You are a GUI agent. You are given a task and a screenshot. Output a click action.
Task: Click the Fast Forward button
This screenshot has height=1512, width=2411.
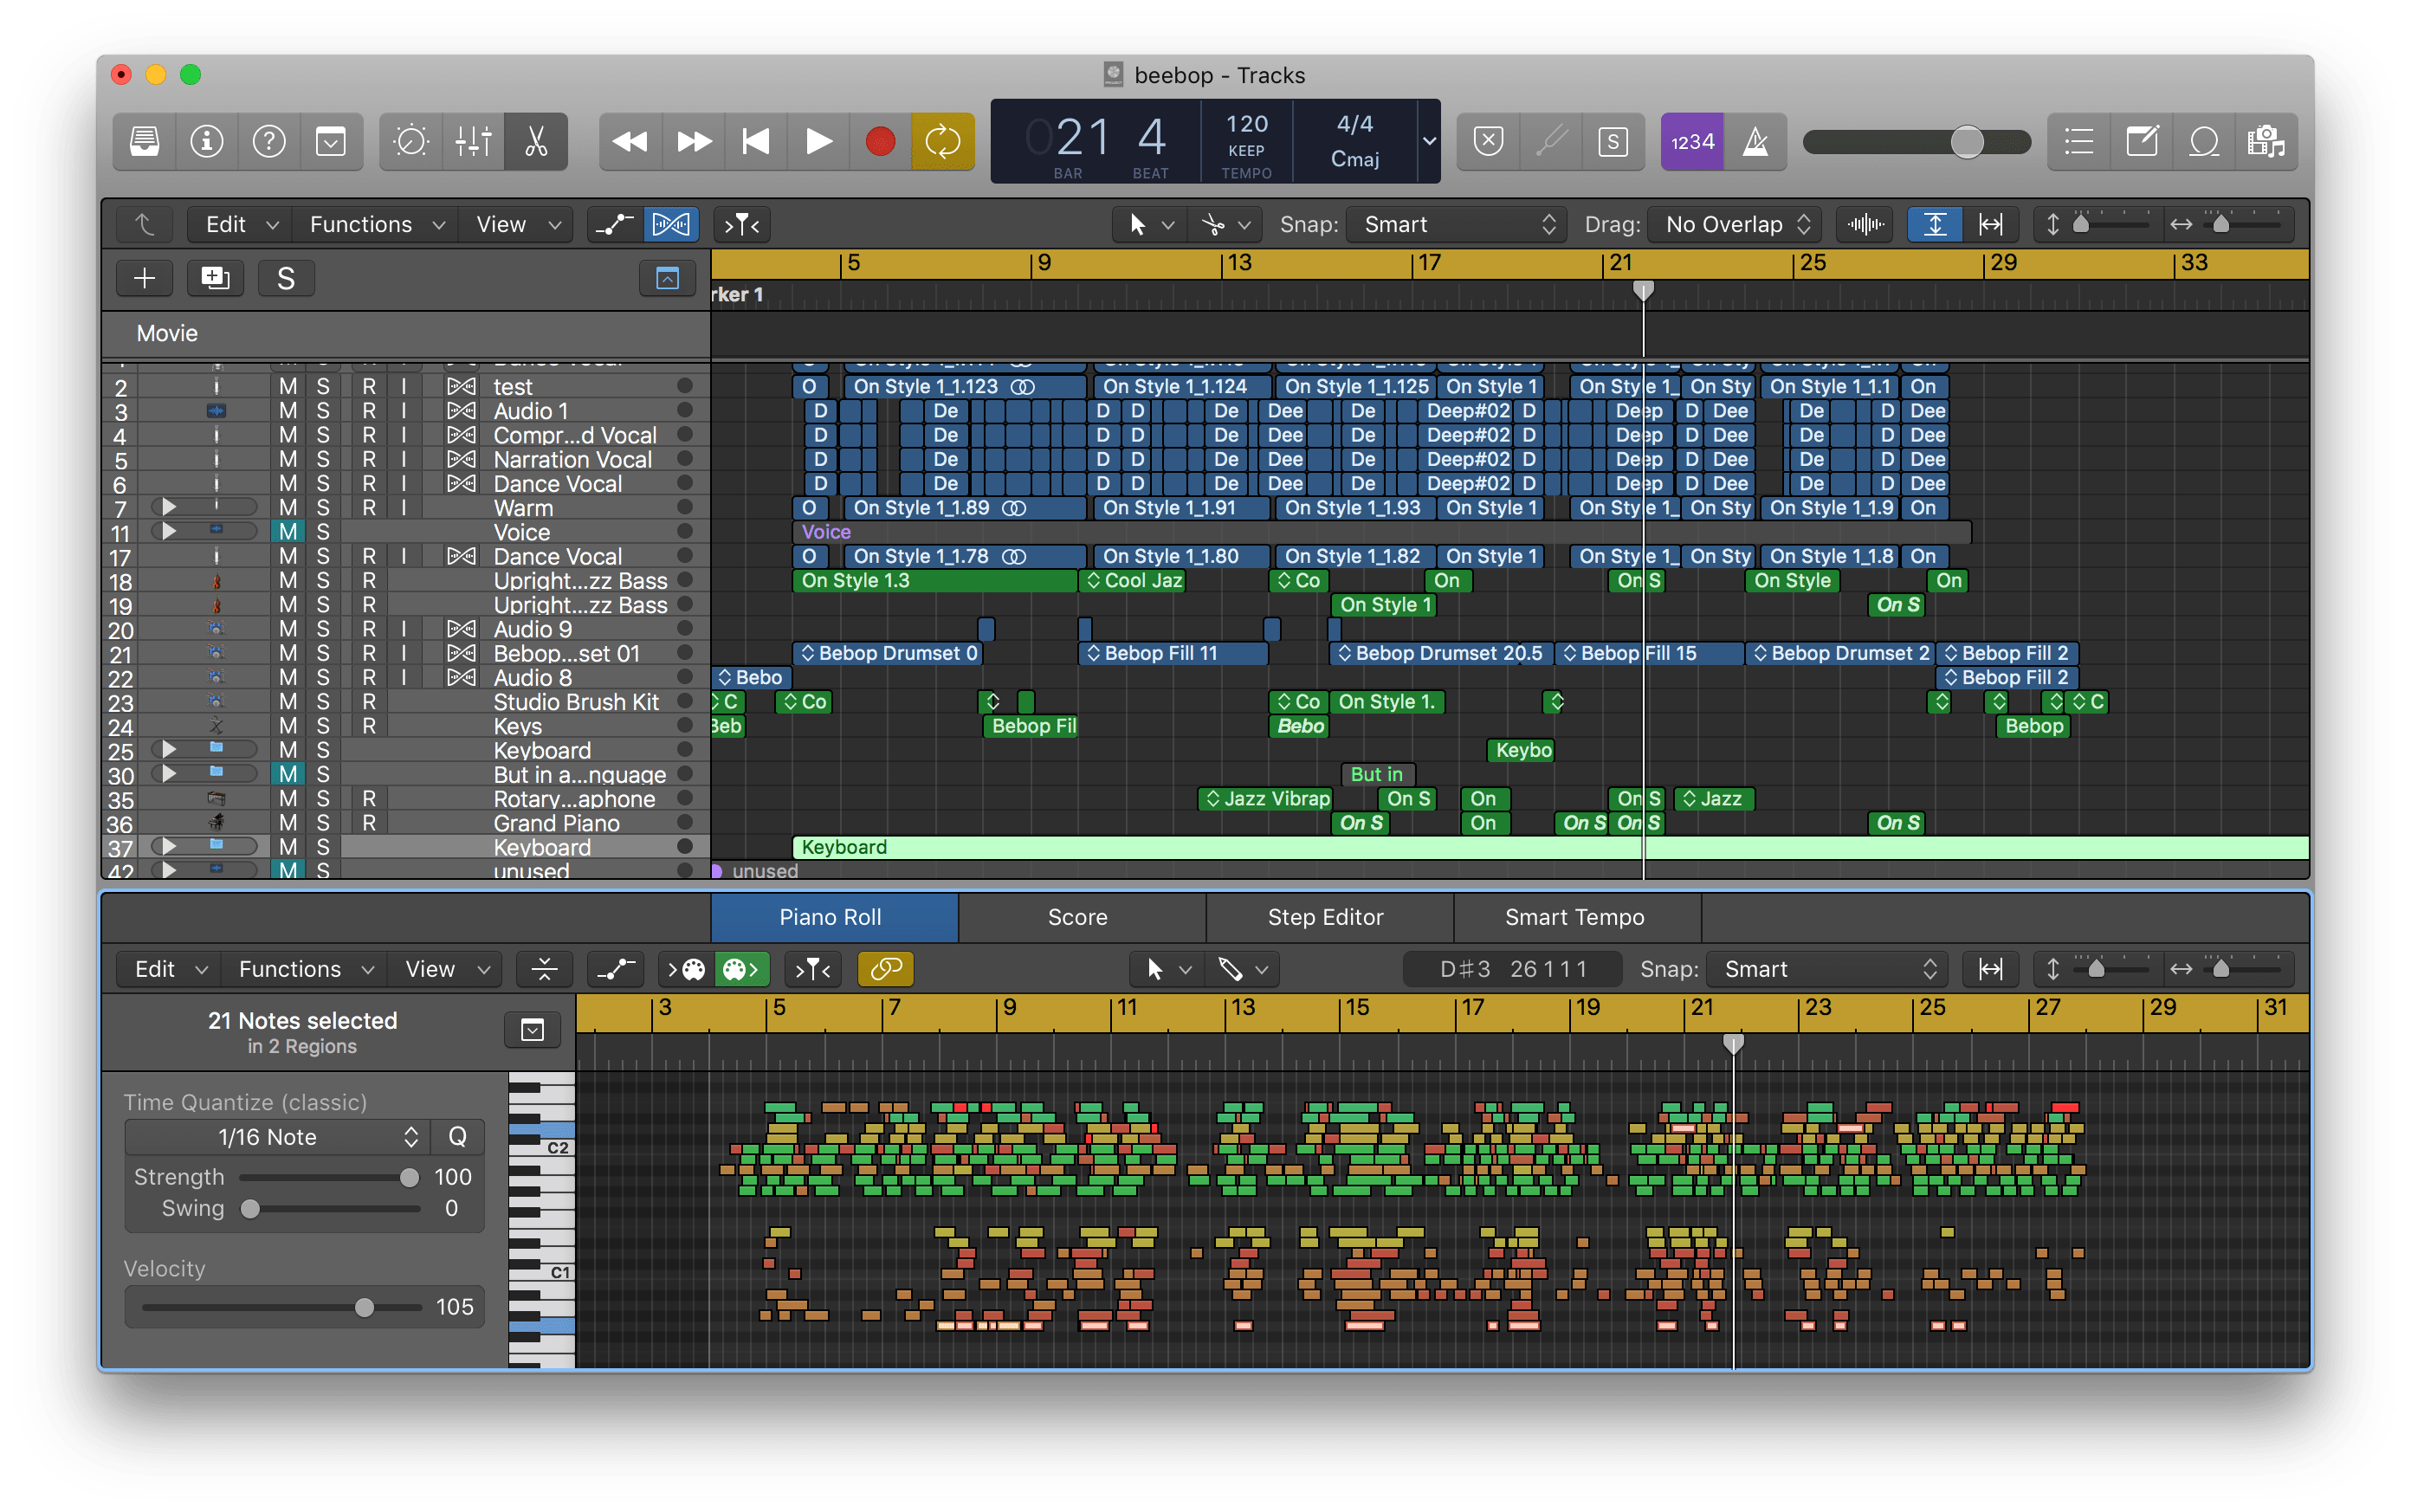point(693,141)
